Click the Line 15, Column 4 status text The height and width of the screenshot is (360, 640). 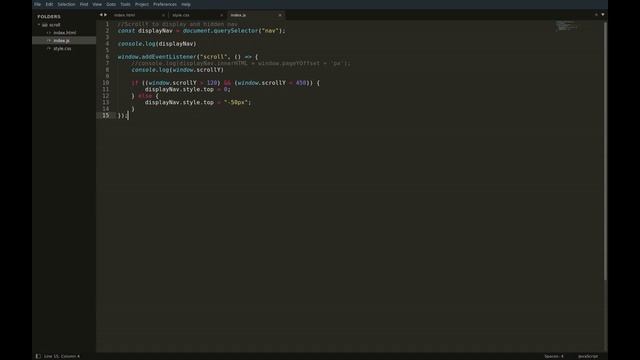(62, 356)
